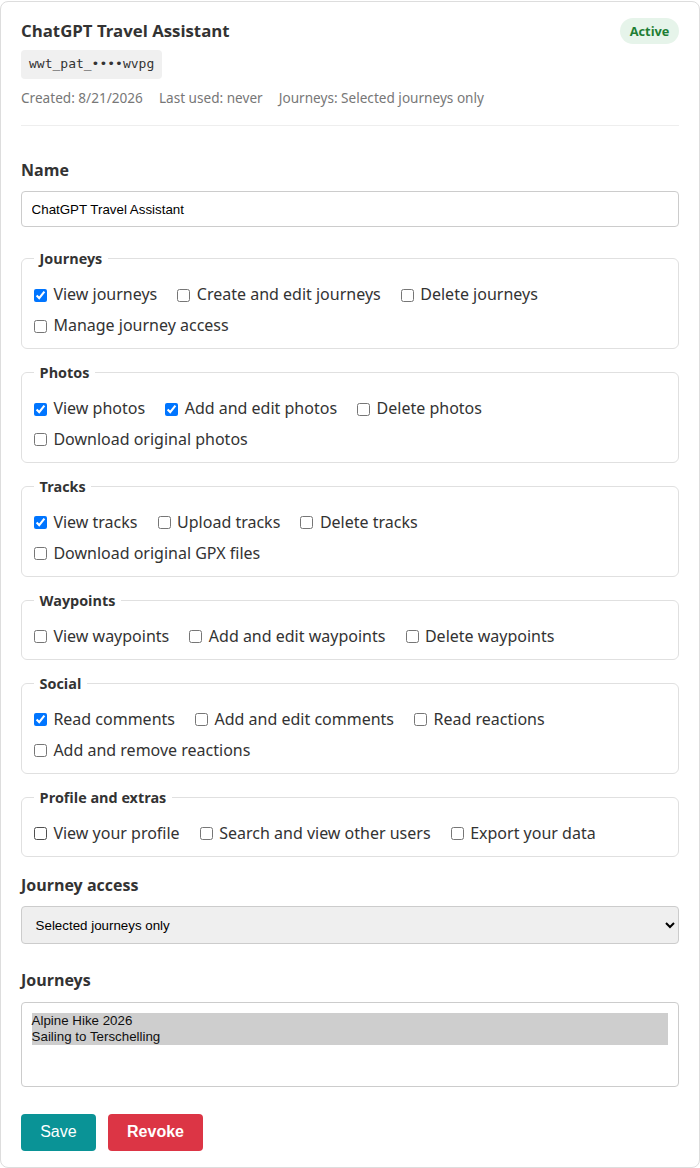Screen dimensions: 700x1168
Task: Save the token settings
Action: (58, 1132)
